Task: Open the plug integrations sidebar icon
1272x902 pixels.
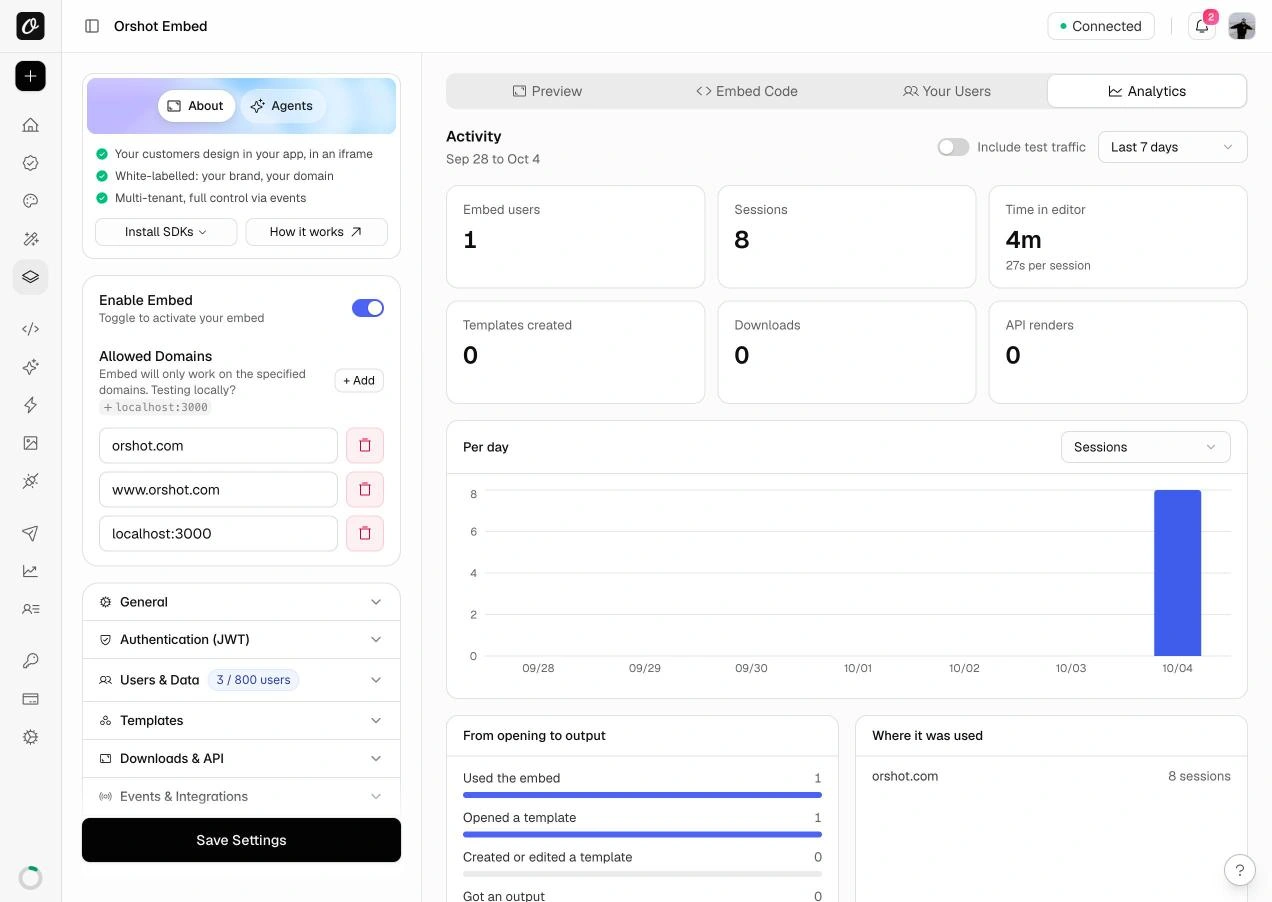Action: [30, 481]
